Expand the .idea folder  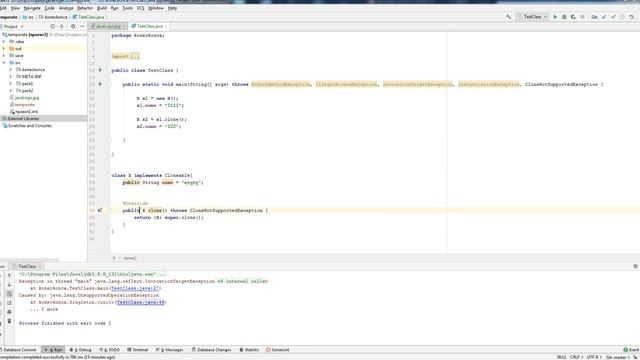pos(4,41)
